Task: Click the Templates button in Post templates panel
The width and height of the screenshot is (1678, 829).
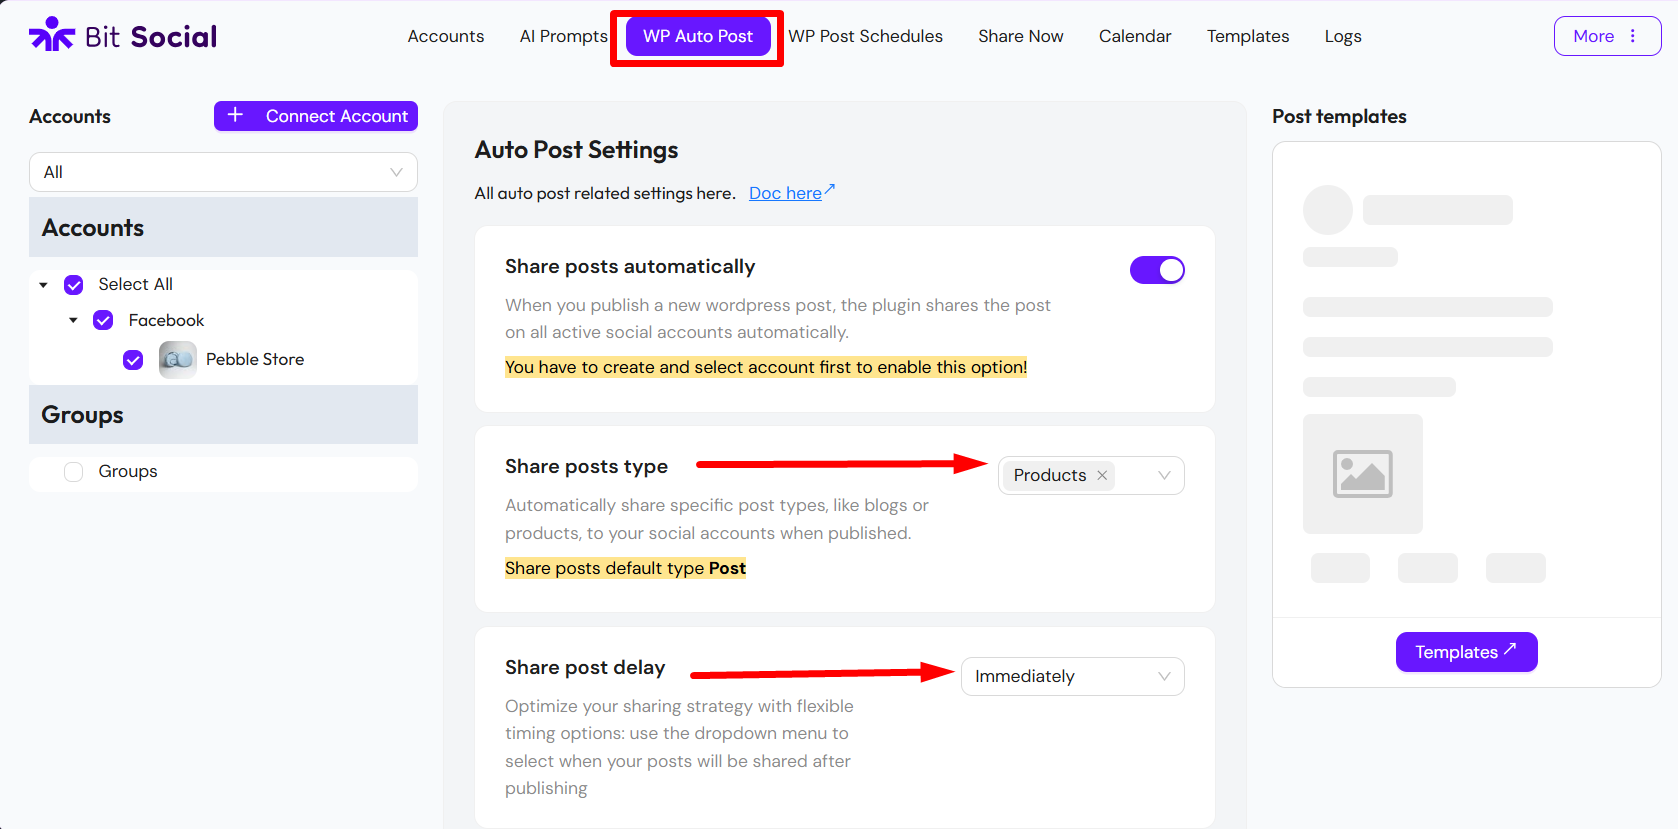Action: 1466,651
